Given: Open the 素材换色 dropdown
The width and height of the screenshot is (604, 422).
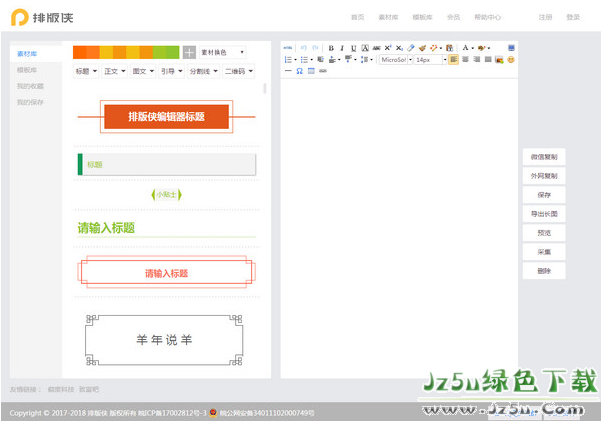Looking at the screenshot, I should (x=223, y=52).
